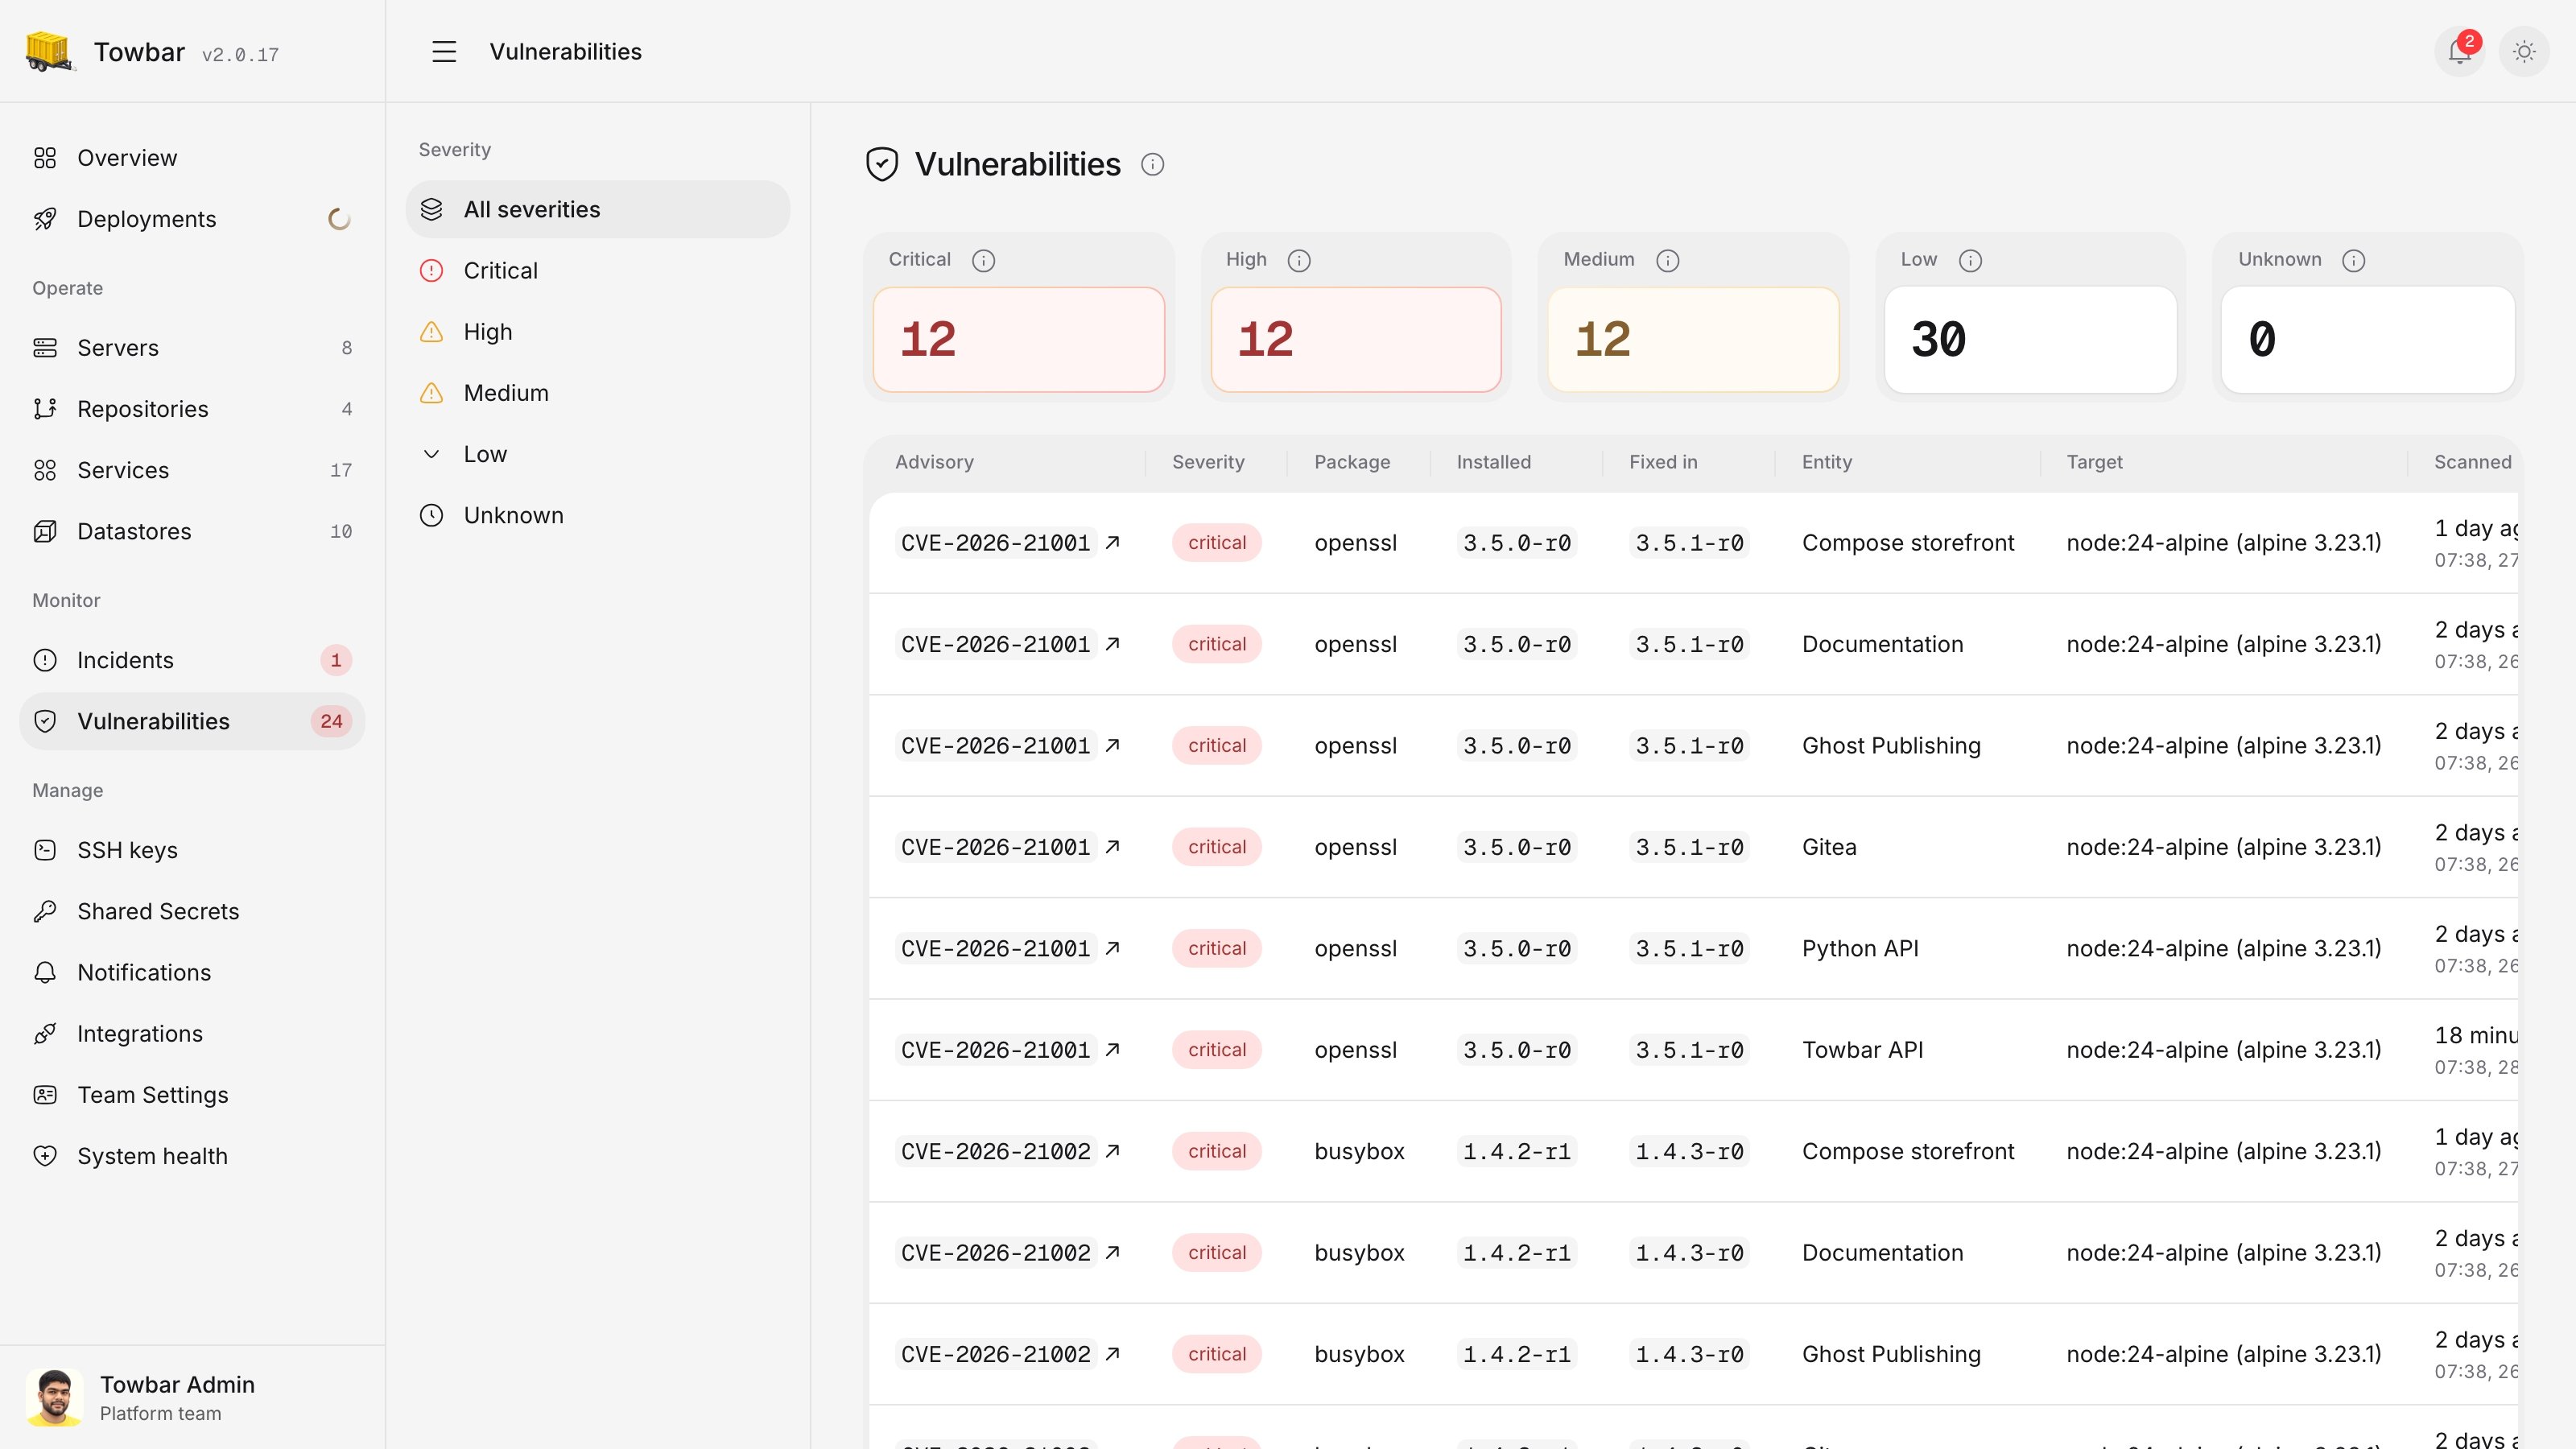Open external link for Ghost Publishing CVE-2026-21002
The width and height of the screenshot is (2576, 1449).
(1112, 1353)
